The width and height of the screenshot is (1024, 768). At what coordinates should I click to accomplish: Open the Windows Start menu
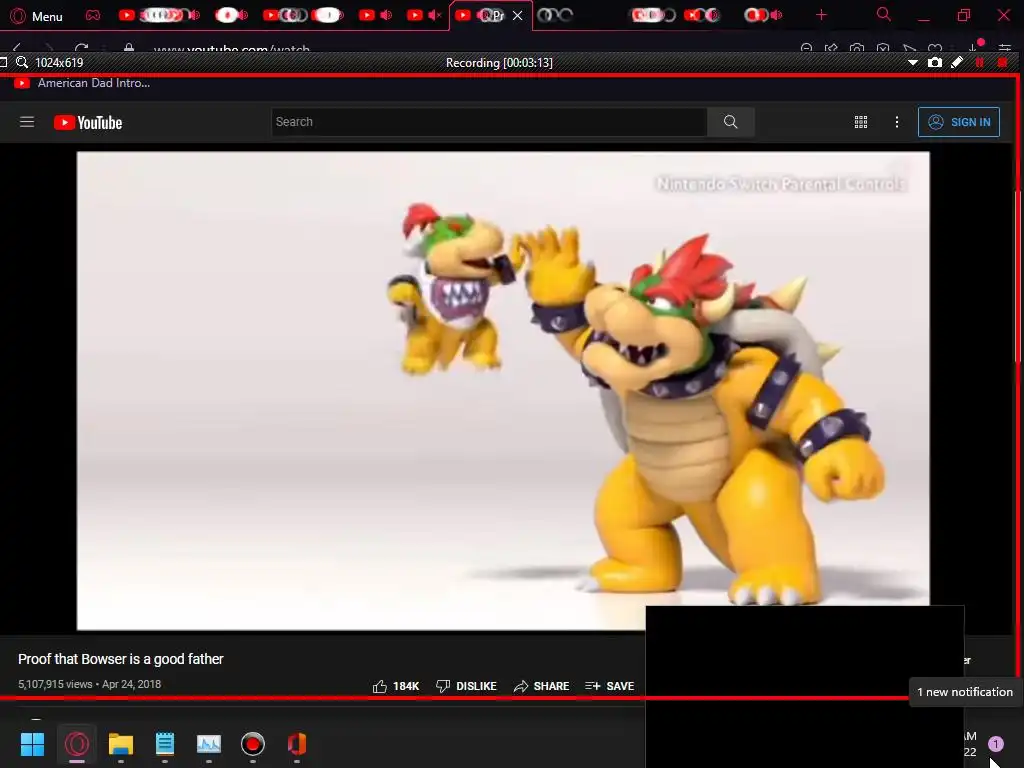(32, 744)
